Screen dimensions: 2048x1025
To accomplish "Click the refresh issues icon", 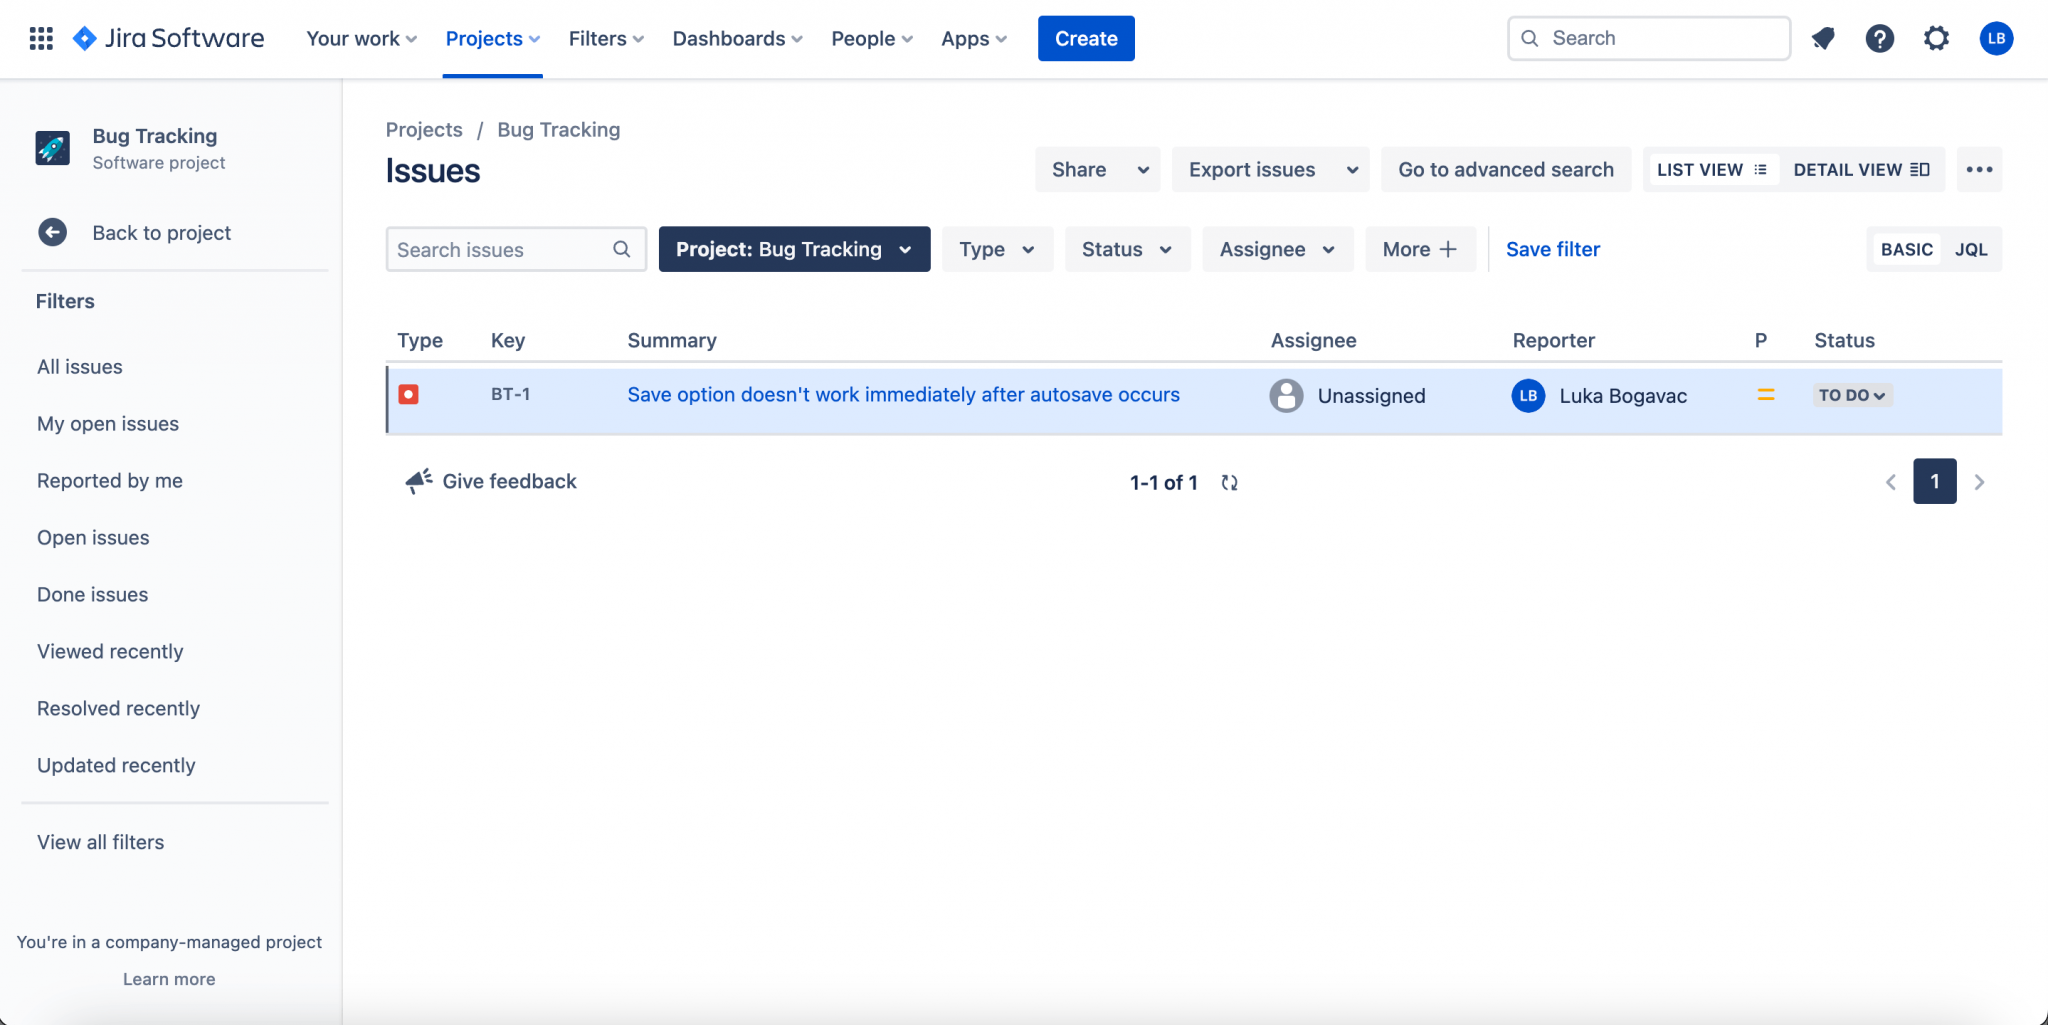I will coord(1229,482).
